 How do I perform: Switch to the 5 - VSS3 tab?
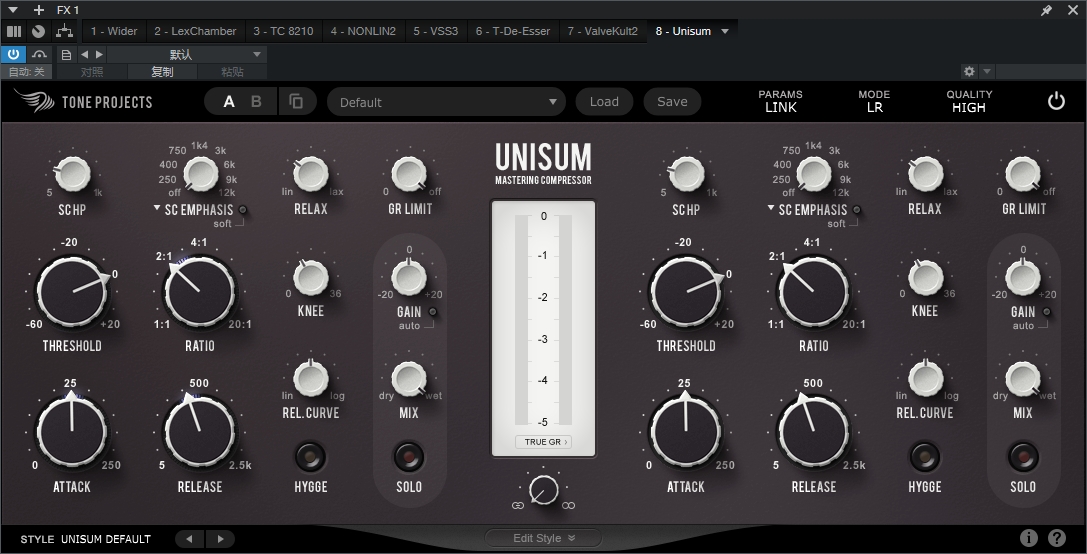436,31
